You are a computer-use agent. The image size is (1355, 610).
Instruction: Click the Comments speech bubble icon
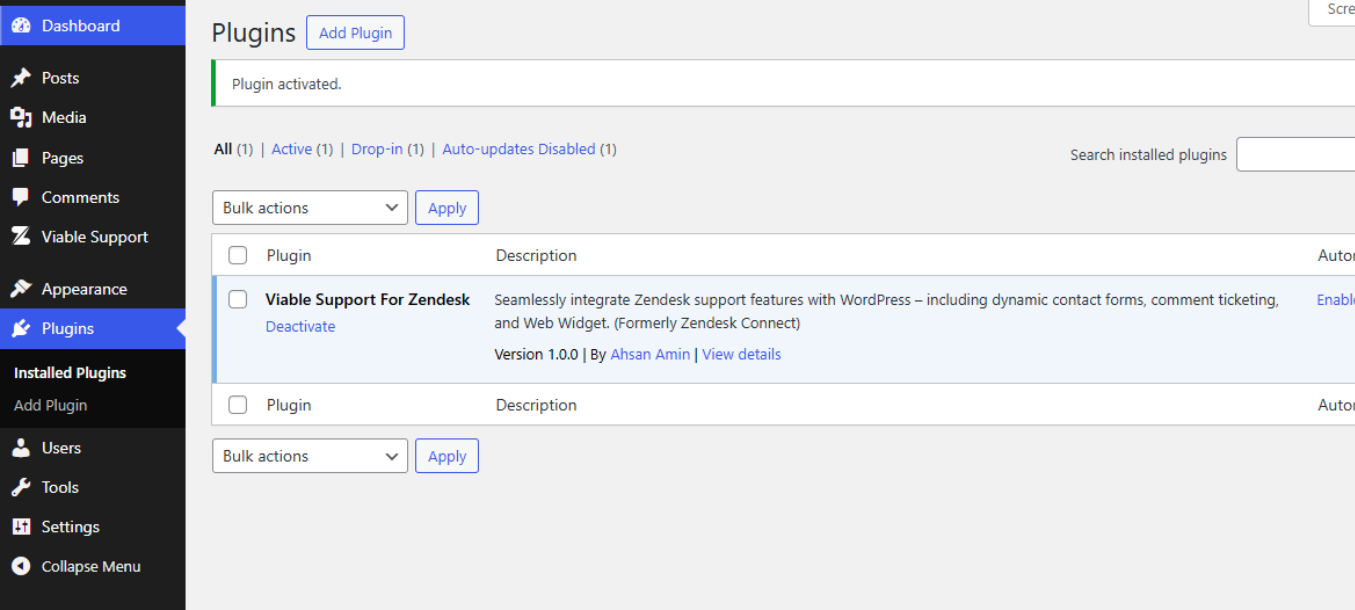21,198
